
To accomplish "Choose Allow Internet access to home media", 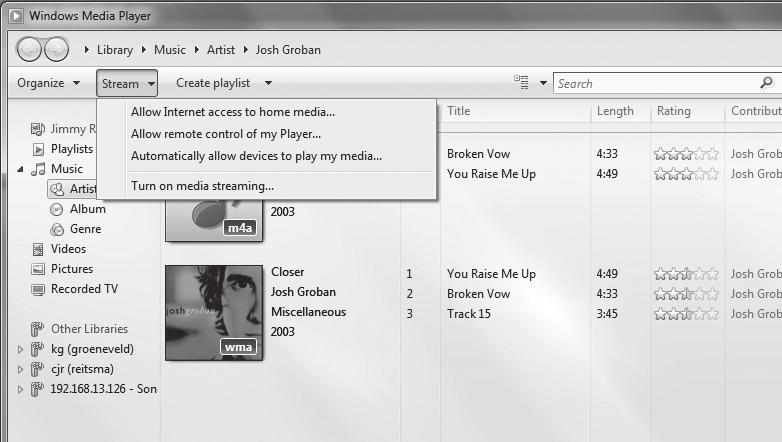I will tap(232, 112).
